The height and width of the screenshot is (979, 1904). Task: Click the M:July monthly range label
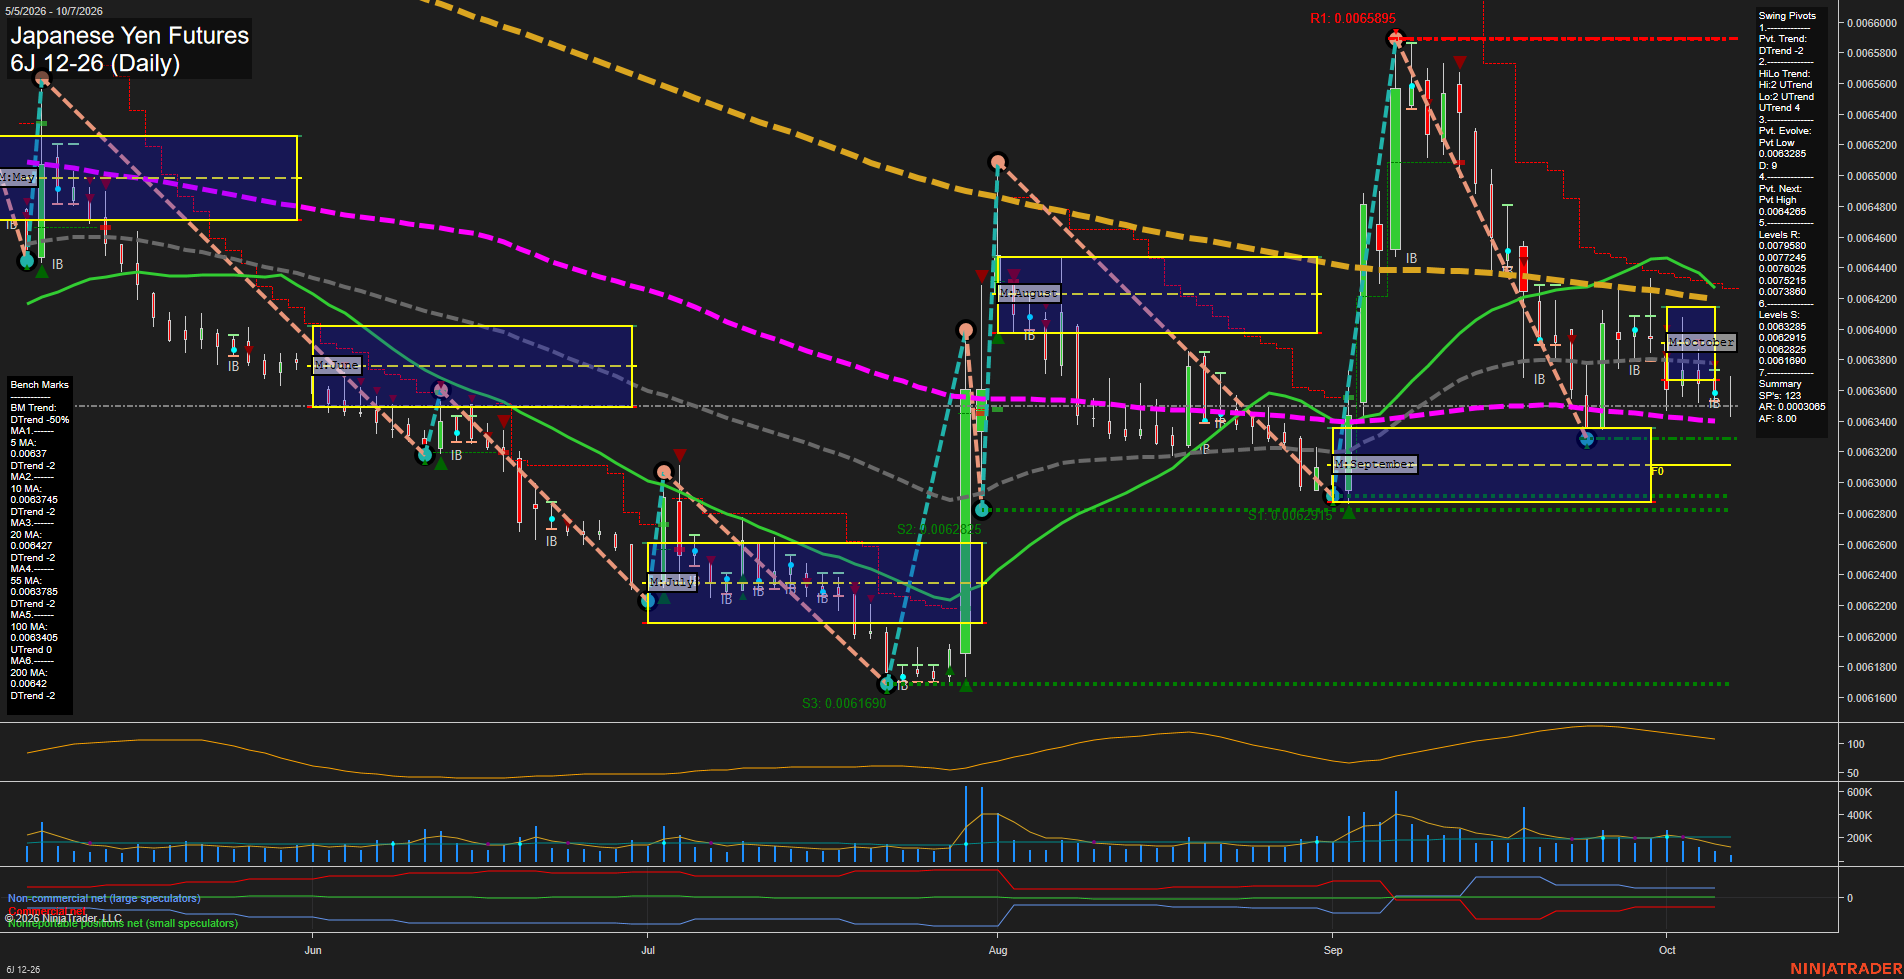672,581
